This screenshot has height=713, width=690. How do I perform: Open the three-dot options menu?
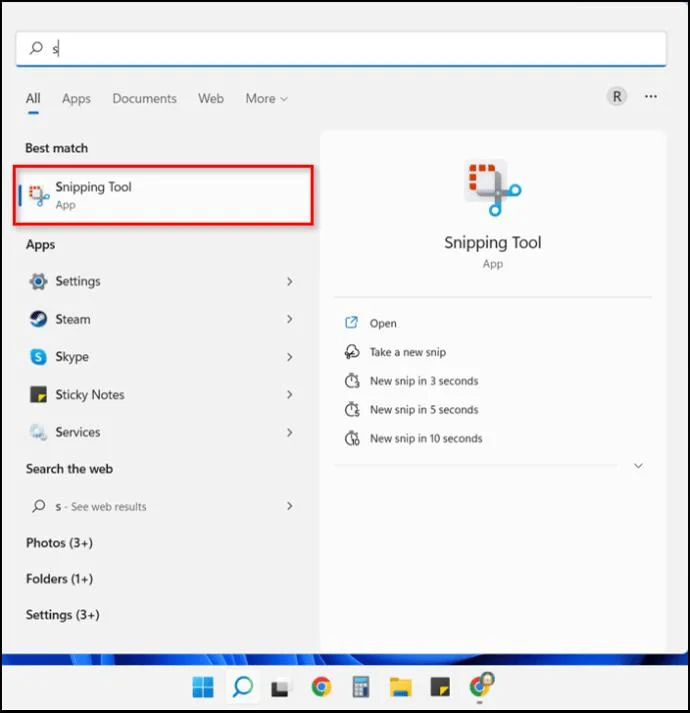pyautogui.click(x=650, y=96)
